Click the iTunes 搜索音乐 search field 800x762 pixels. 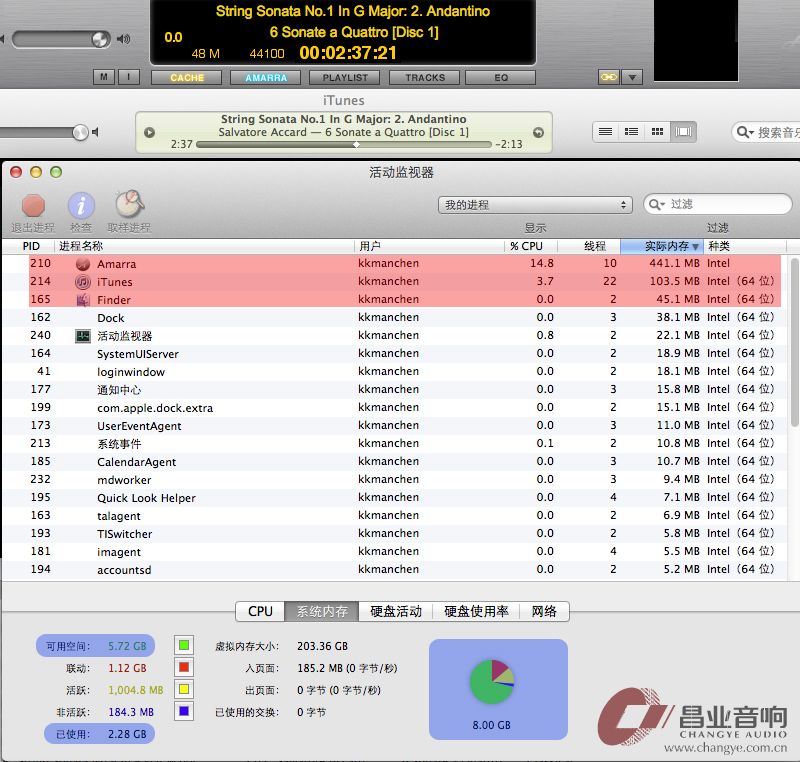[x=766, y=133]
